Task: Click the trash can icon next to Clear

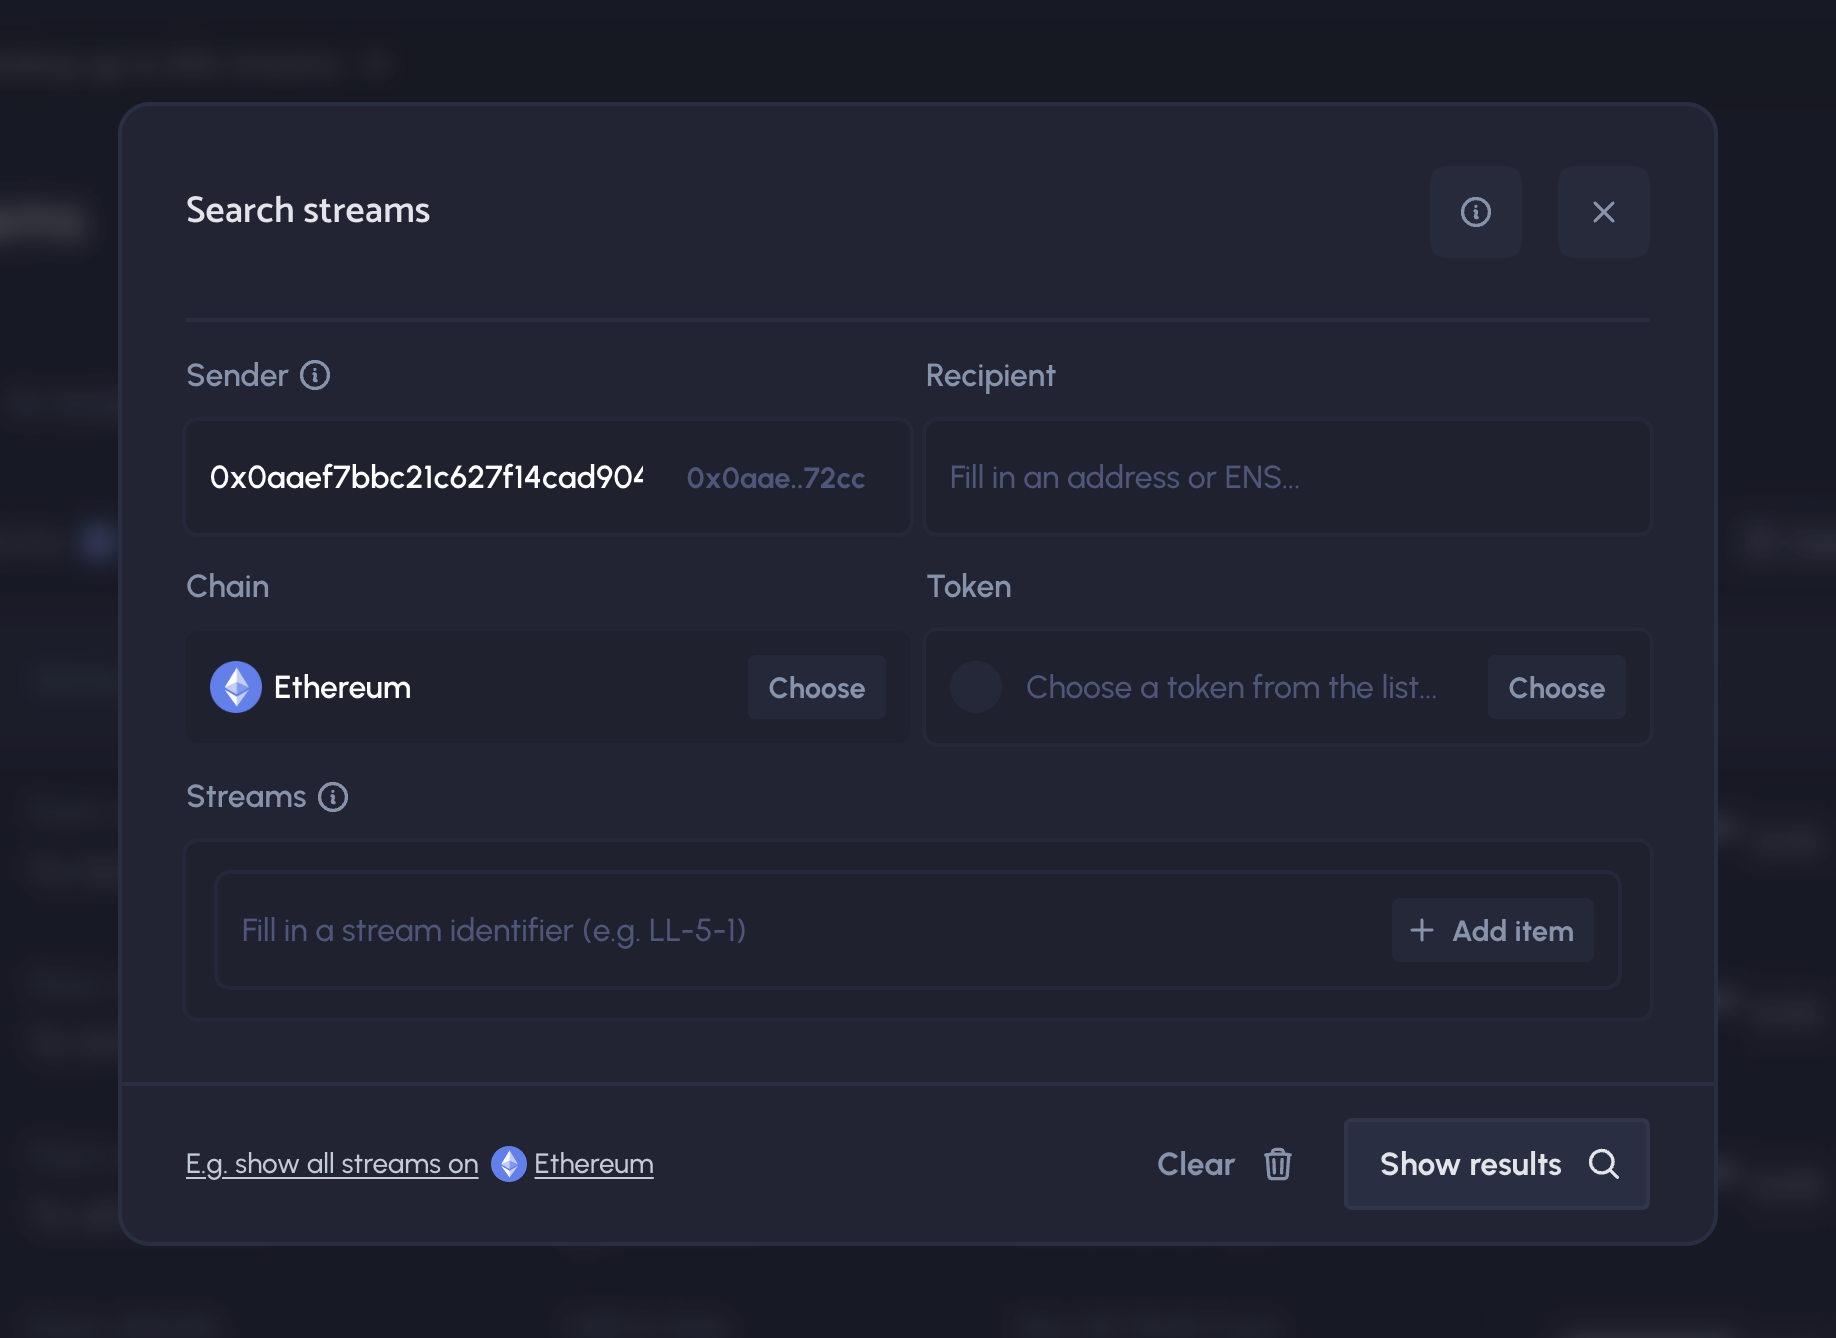Action: pos(1277,1164)
